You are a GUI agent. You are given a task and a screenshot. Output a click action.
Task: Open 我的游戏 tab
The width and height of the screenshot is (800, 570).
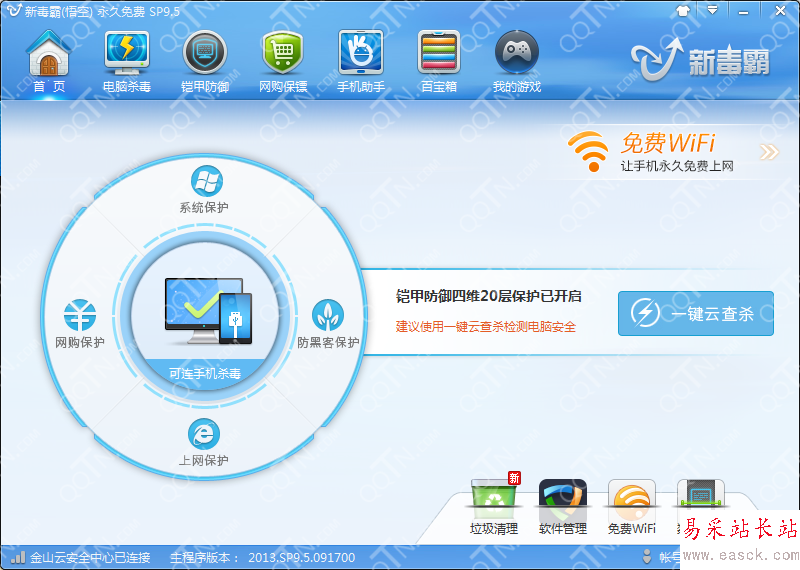(517, 63)
